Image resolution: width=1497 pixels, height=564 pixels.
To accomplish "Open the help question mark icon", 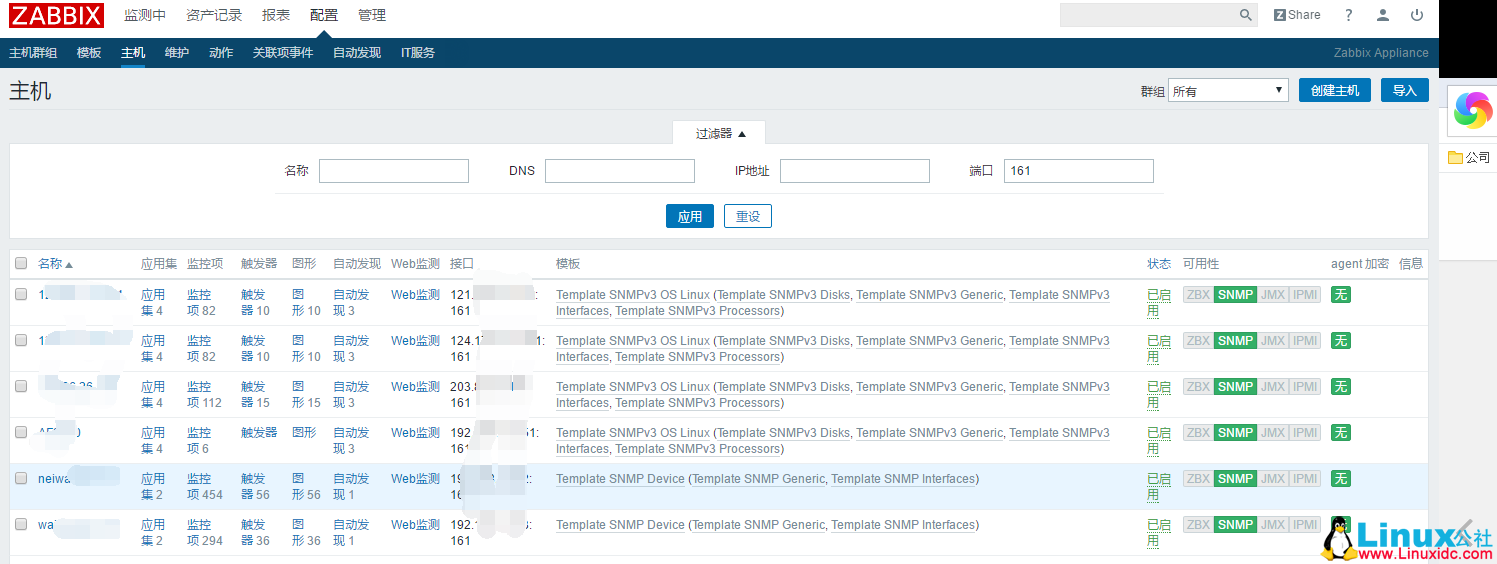I will (1349, 15).
